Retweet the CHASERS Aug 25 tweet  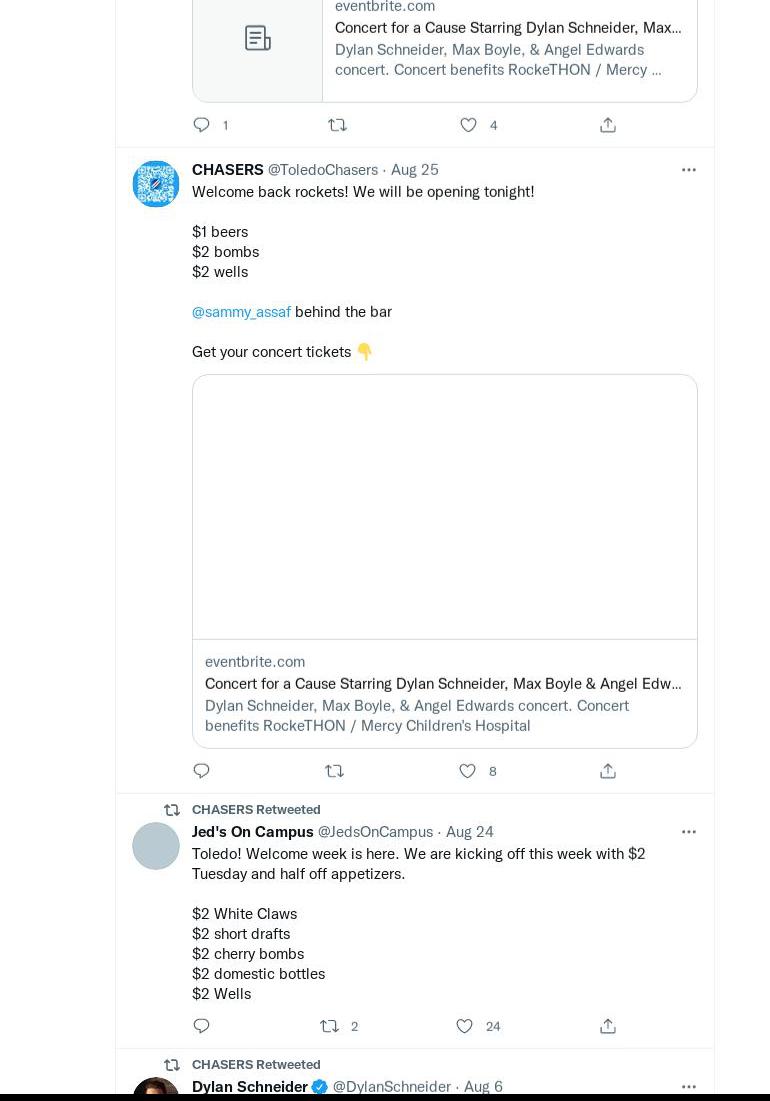(335, 771)
